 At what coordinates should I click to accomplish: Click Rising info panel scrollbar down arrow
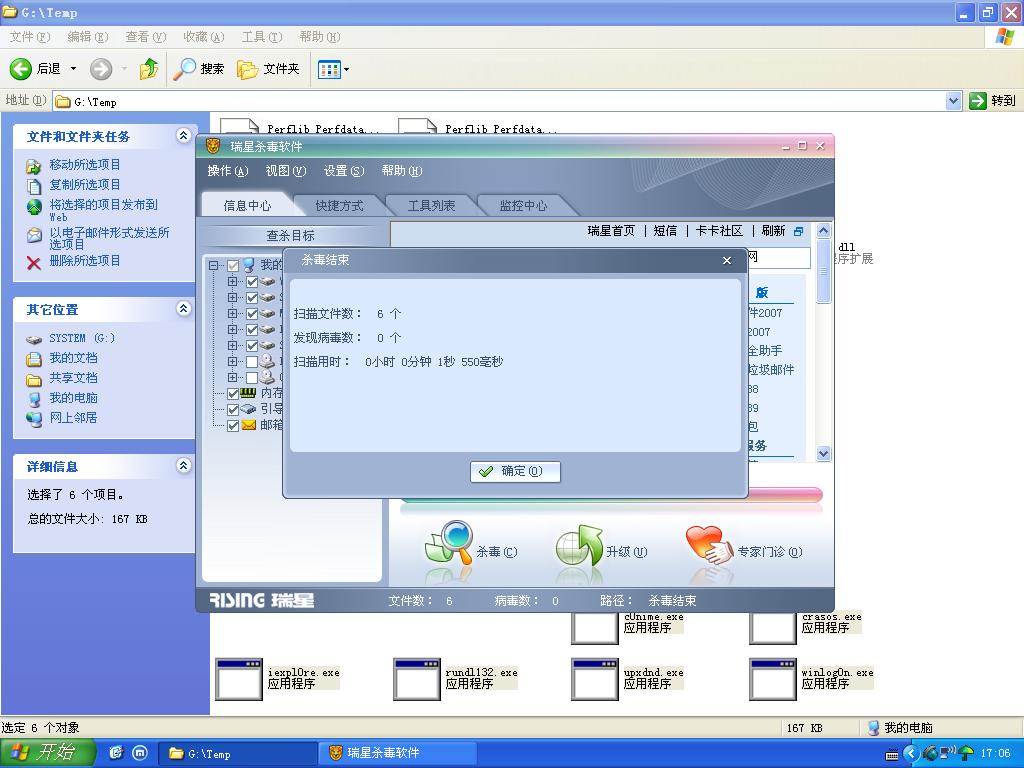point(824,453)
